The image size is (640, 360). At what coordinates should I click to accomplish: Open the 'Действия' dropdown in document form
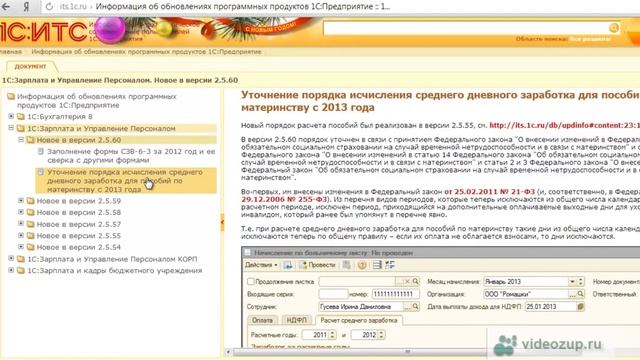click(x=261, y=265)
